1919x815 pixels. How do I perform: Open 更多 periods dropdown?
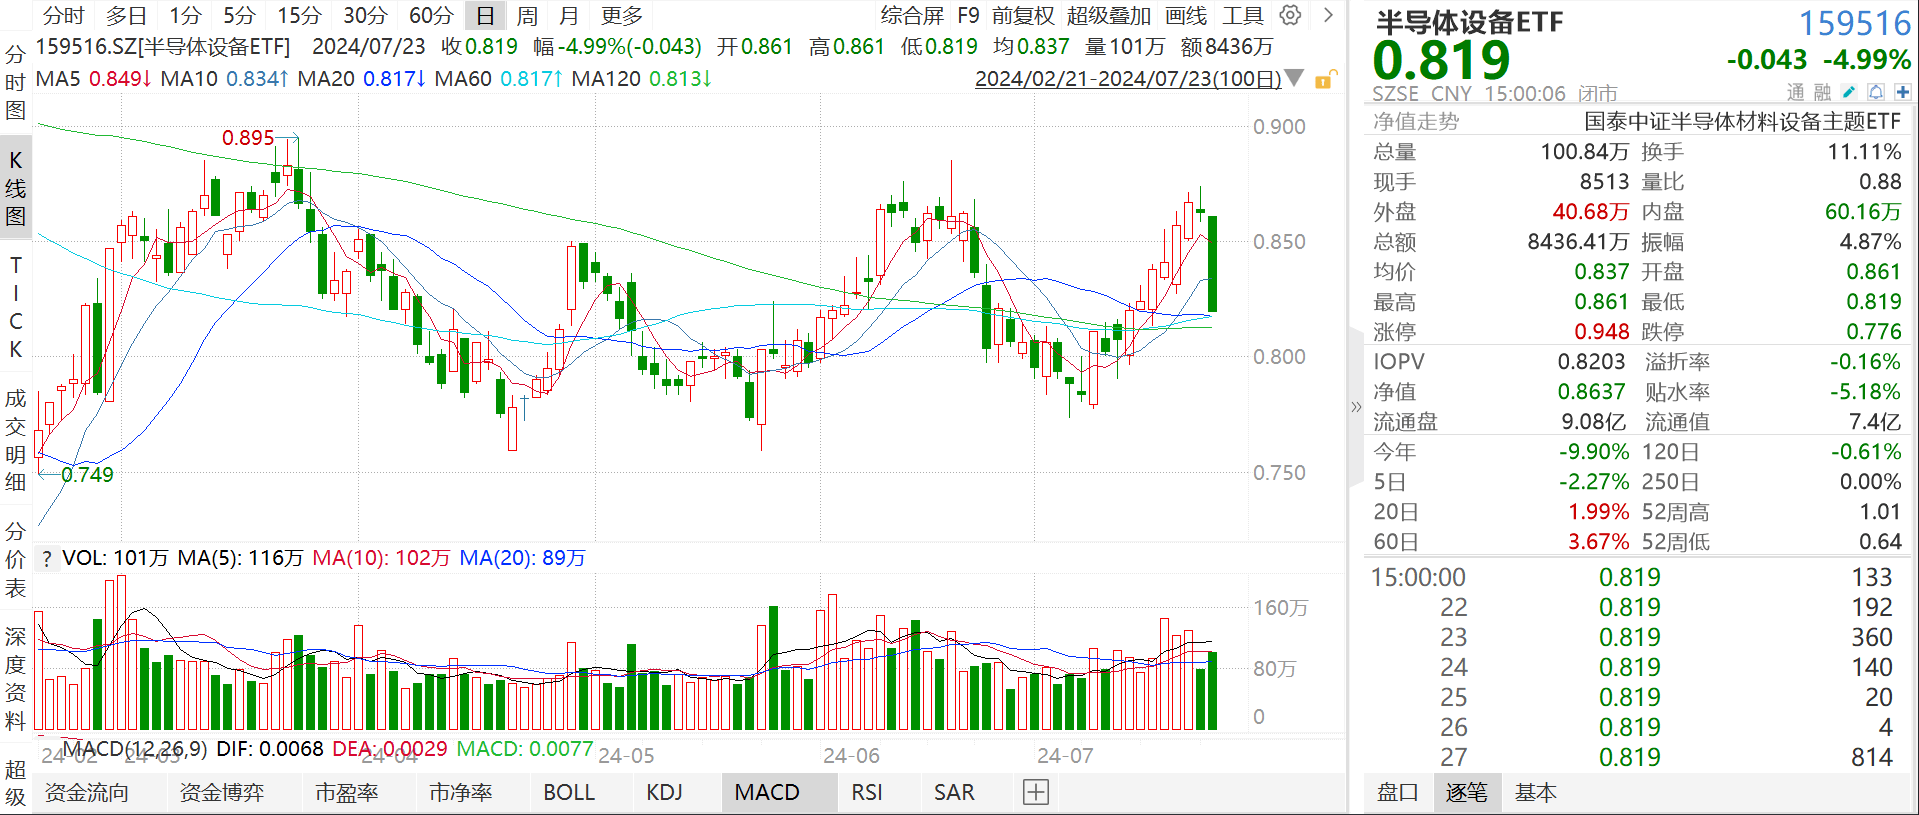pos(622,15)
